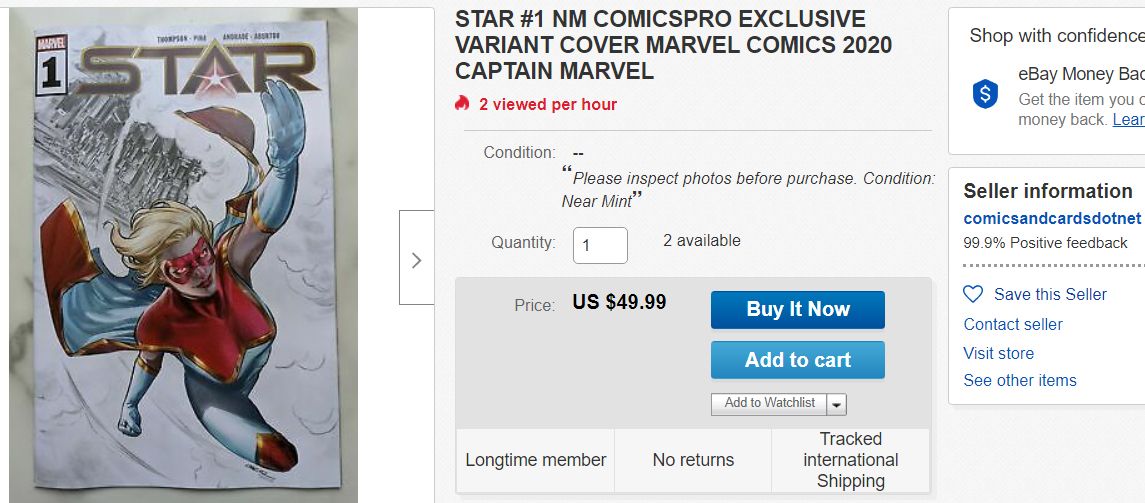This screenshot has width=1145, height=503.
Task: Open the Add to Watchlist dropdown arrow
Action: click(837, 404)
